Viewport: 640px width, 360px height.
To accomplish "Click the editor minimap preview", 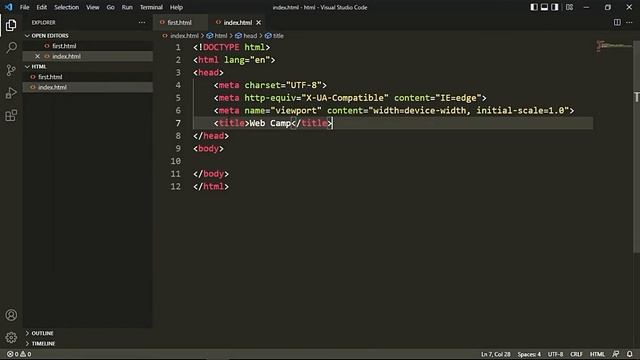I will tap(613, 46).
